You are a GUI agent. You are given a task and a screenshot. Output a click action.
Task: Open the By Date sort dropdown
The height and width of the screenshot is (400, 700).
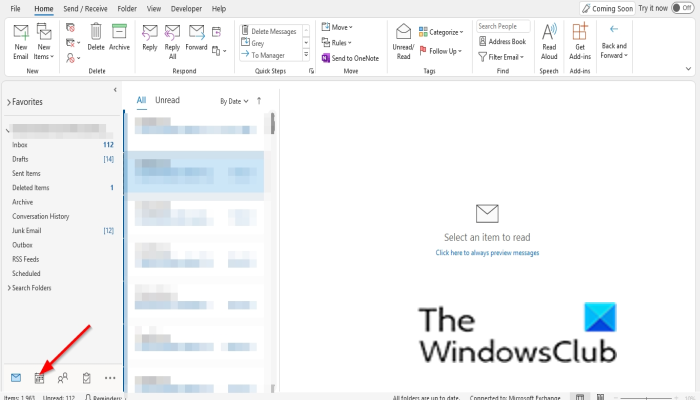(234, 101)
